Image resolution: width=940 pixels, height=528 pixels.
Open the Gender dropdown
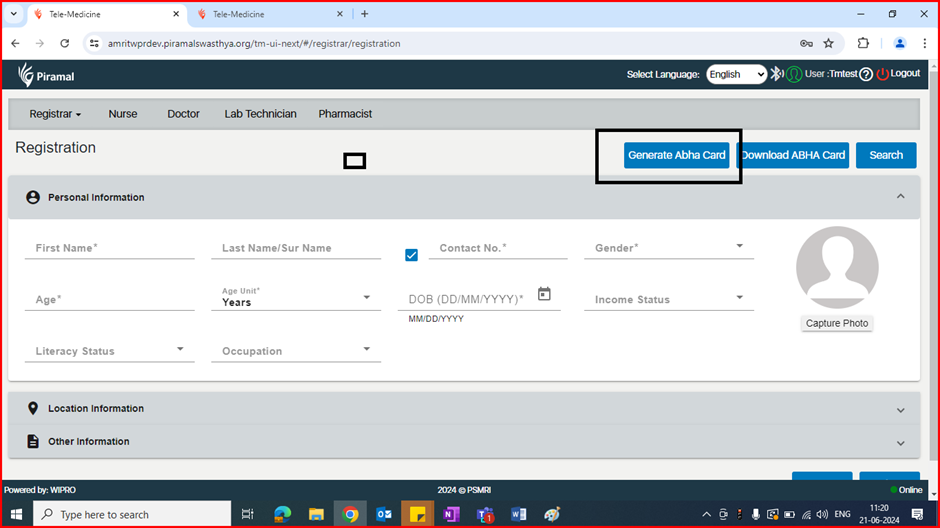(x=668, y=248)
